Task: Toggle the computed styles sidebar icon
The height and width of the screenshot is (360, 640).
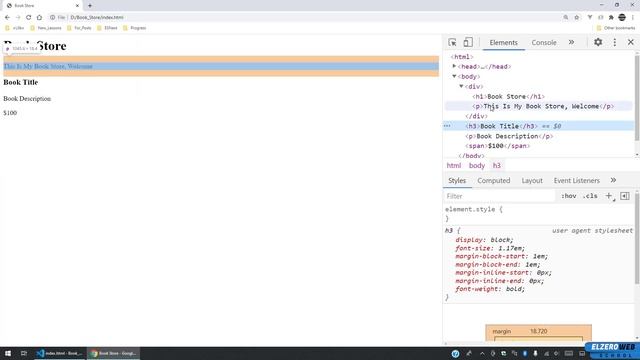Action: (624, 196)
